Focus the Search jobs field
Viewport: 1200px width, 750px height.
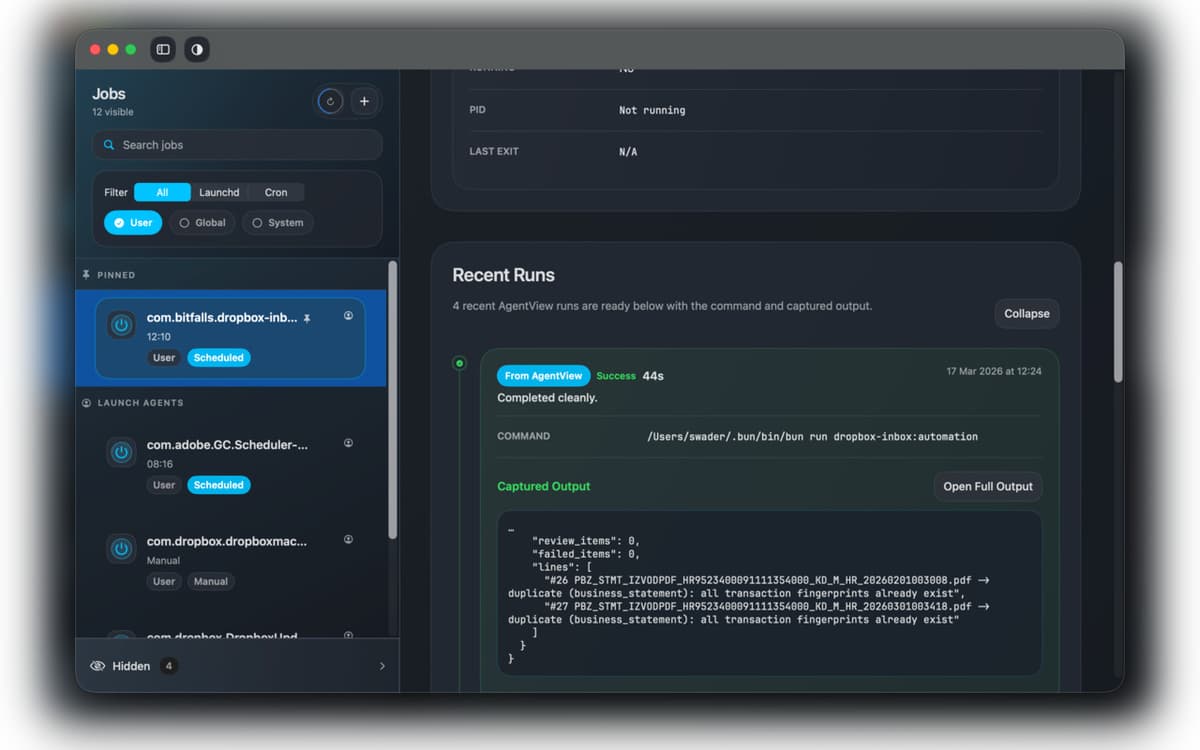[238, 145]
